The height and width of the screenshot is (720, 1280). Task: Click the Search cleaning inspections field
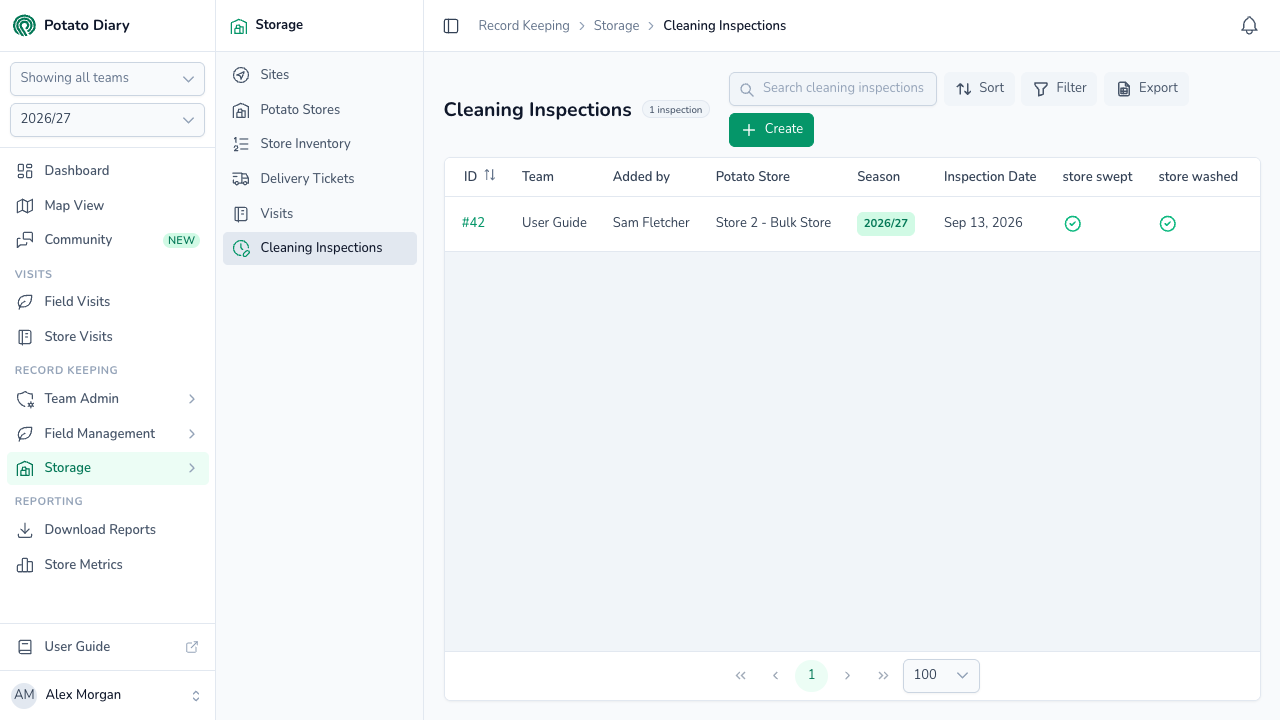click(x=833, y=88)
